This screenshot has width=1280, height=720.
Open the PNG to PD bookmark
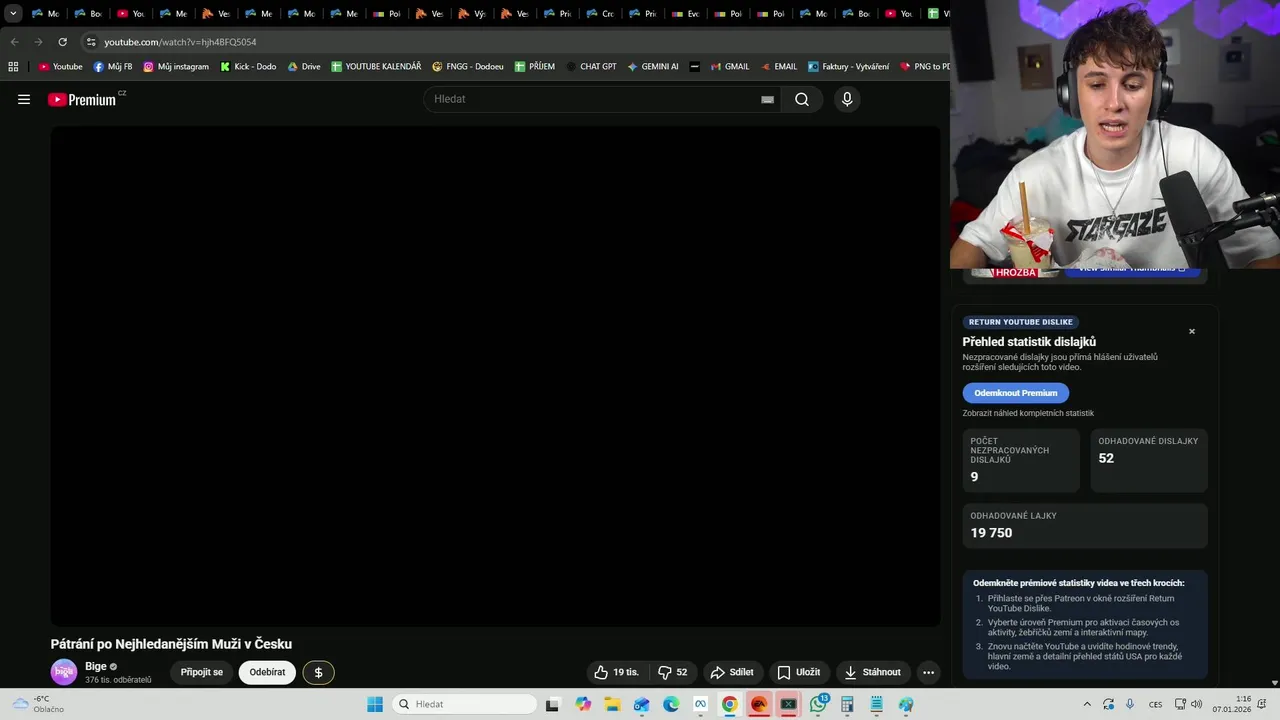point(925,67)
